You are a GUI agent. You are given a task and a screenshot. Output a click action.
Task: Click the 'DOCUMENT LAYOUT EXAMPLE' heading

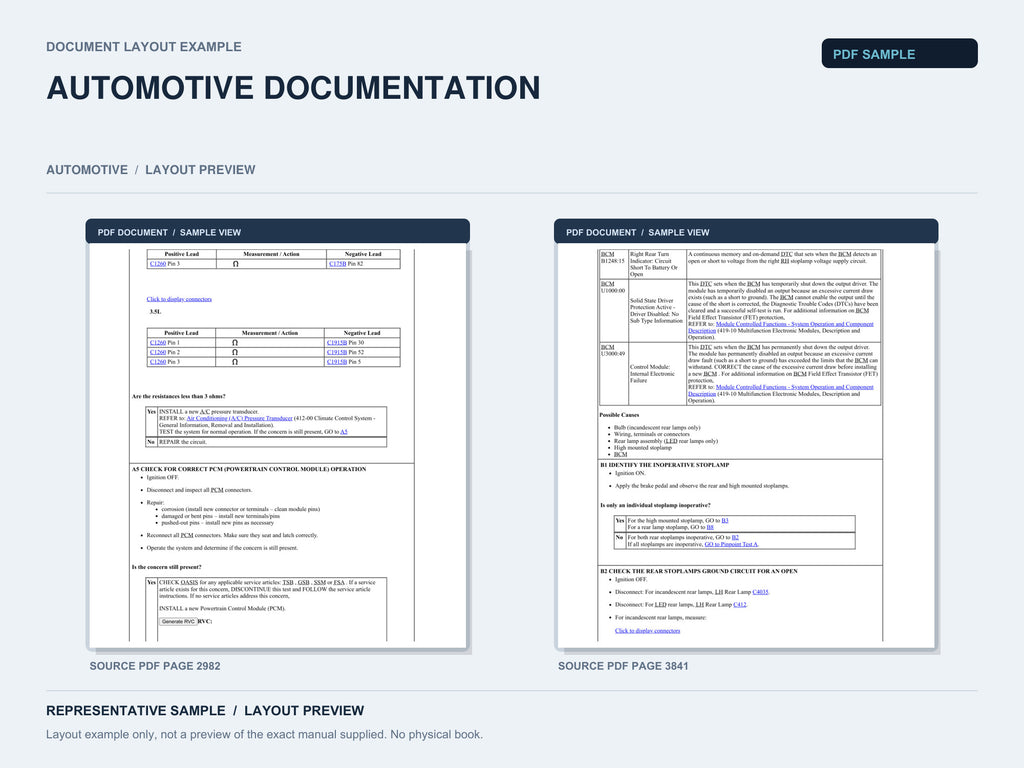tap(144, 47)
